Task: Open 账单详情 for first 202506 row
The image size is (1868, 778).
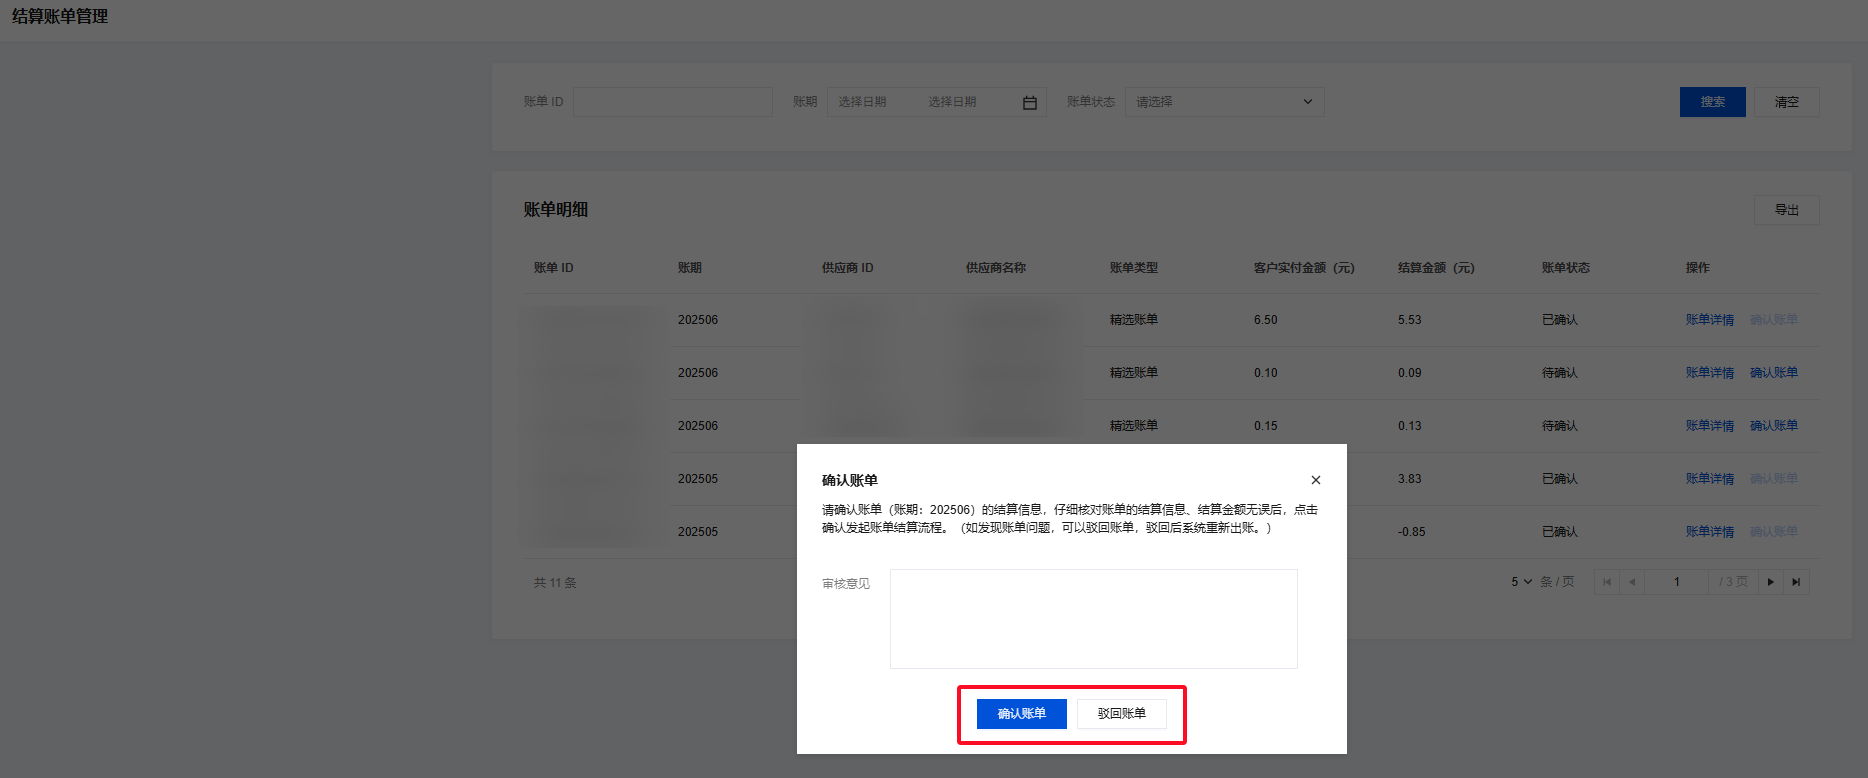Action: coord(1709,320)
